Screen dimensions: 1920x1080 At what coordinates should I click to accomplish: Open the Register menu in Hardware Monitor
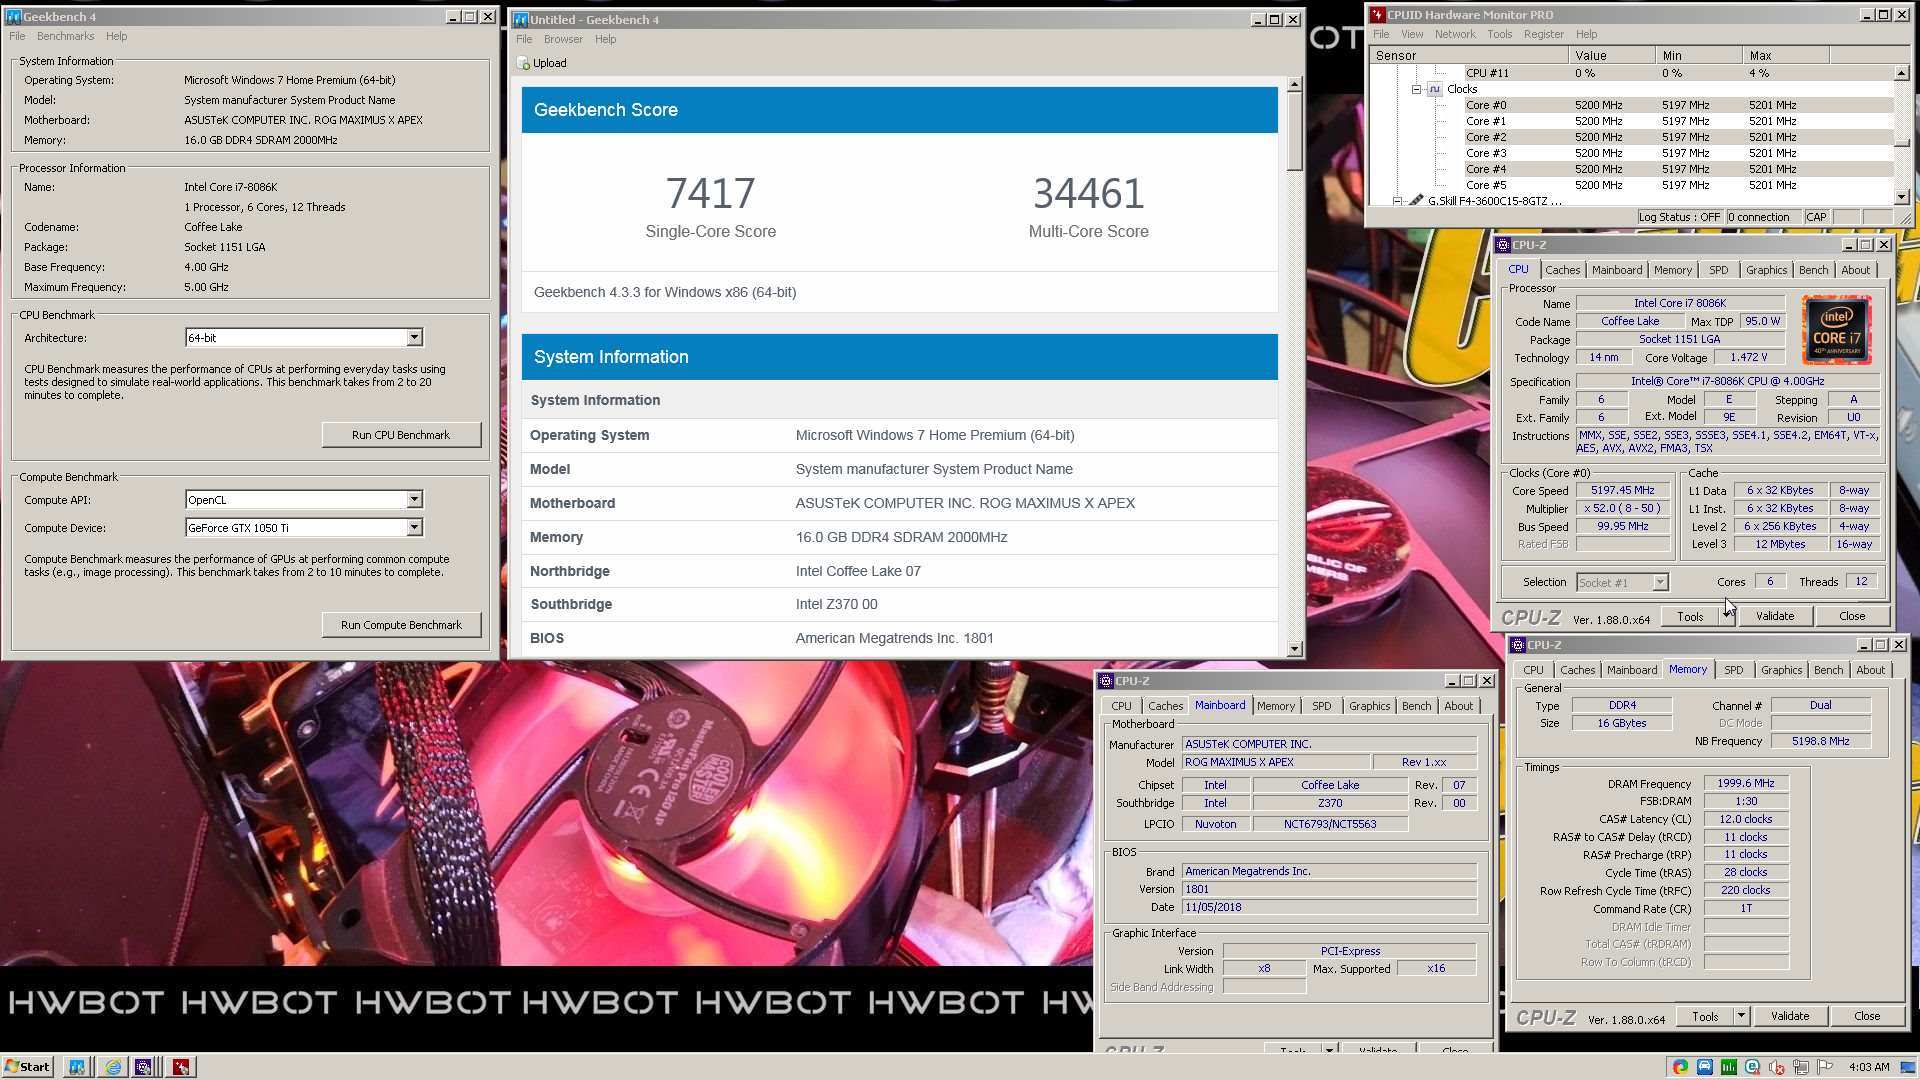[1543, 34]
